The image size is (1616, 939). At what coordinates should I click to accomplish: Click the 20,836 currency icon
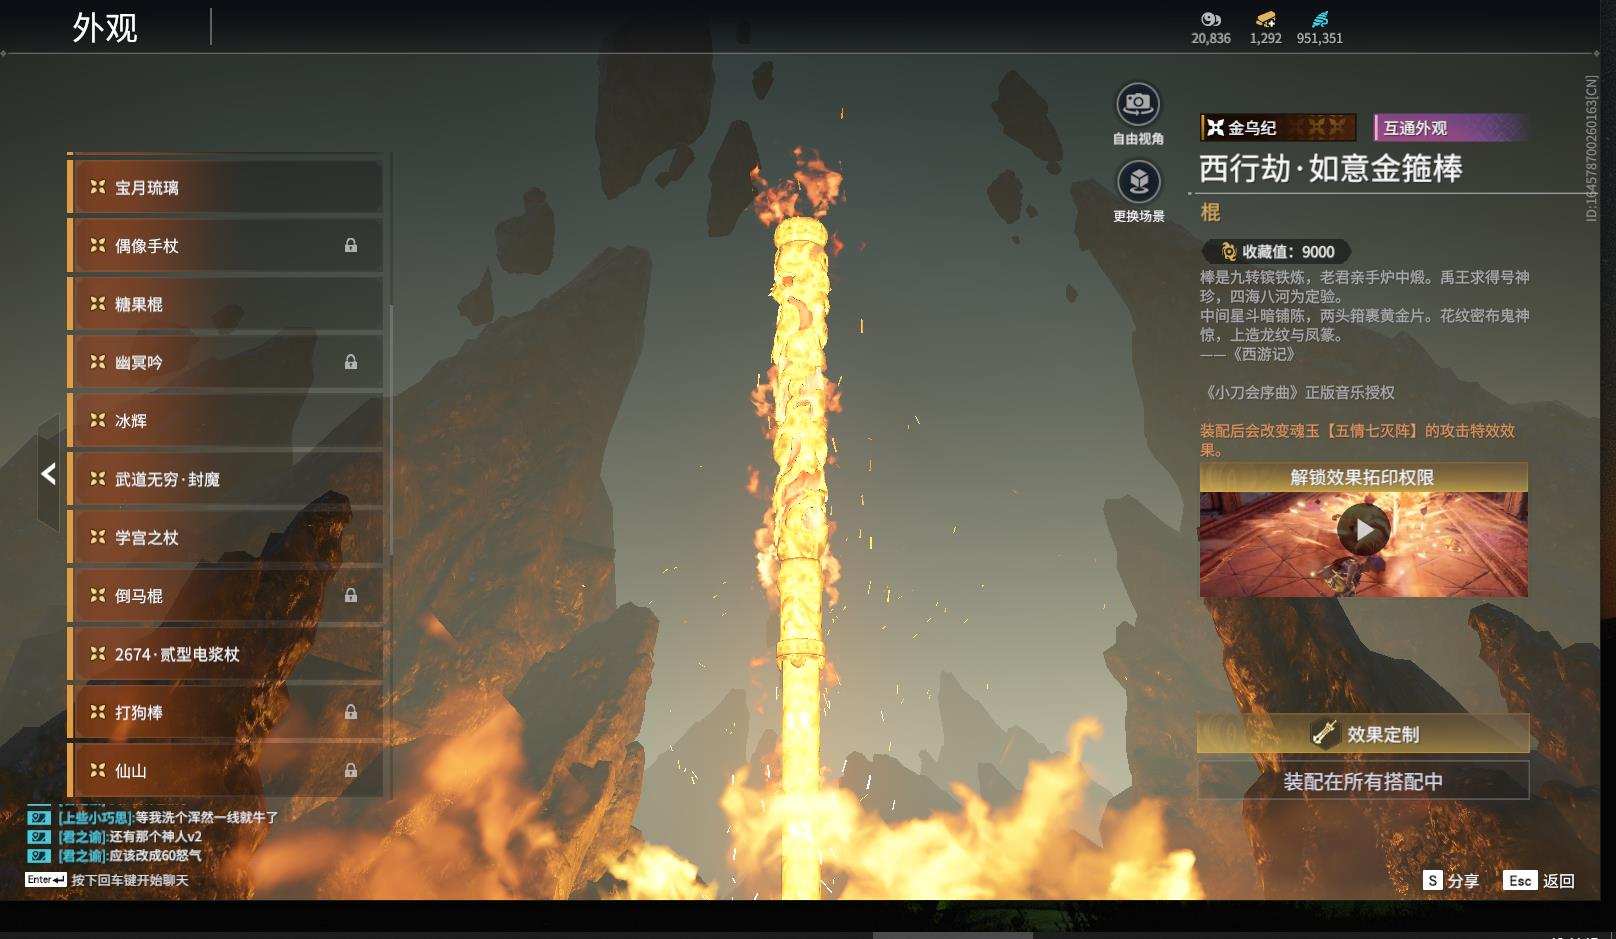[1211, 19]
